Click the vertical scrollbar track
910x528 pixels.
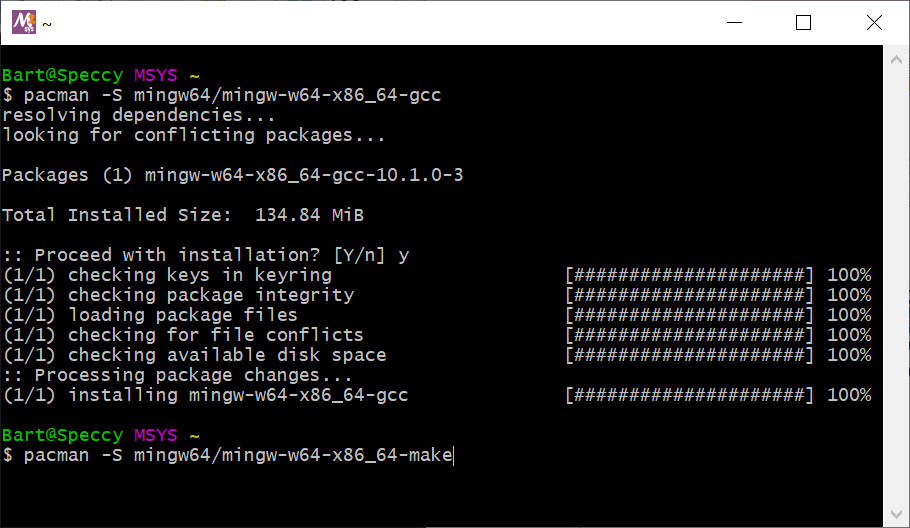[x=896, y=287]
